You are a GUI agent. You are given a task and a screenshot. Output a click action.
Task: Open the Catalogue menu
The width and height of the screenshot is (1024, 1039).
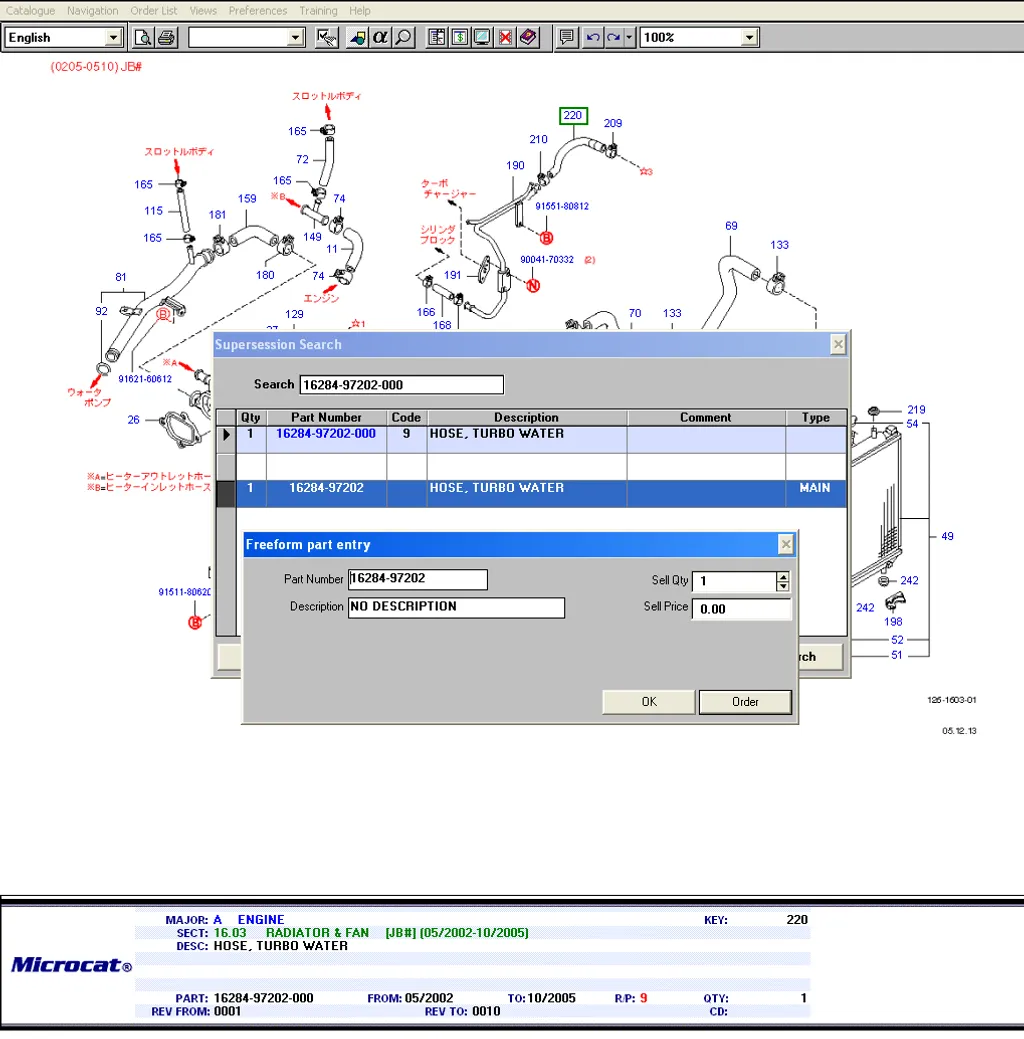point(30,11)
